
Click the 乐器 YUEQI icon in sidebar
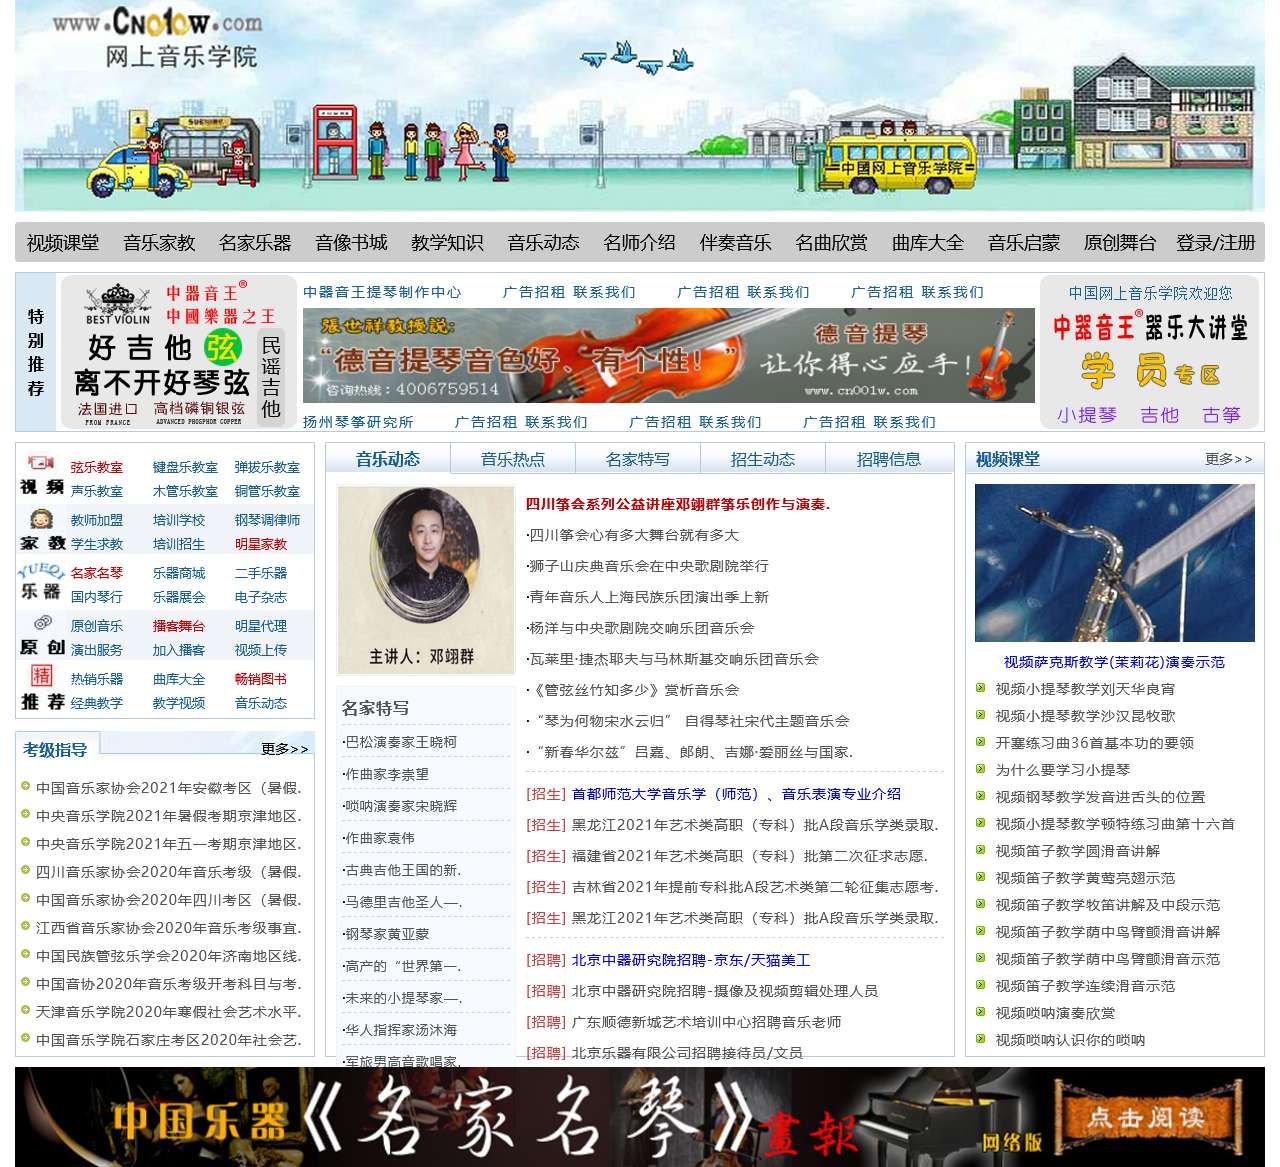tap(41, 571)
